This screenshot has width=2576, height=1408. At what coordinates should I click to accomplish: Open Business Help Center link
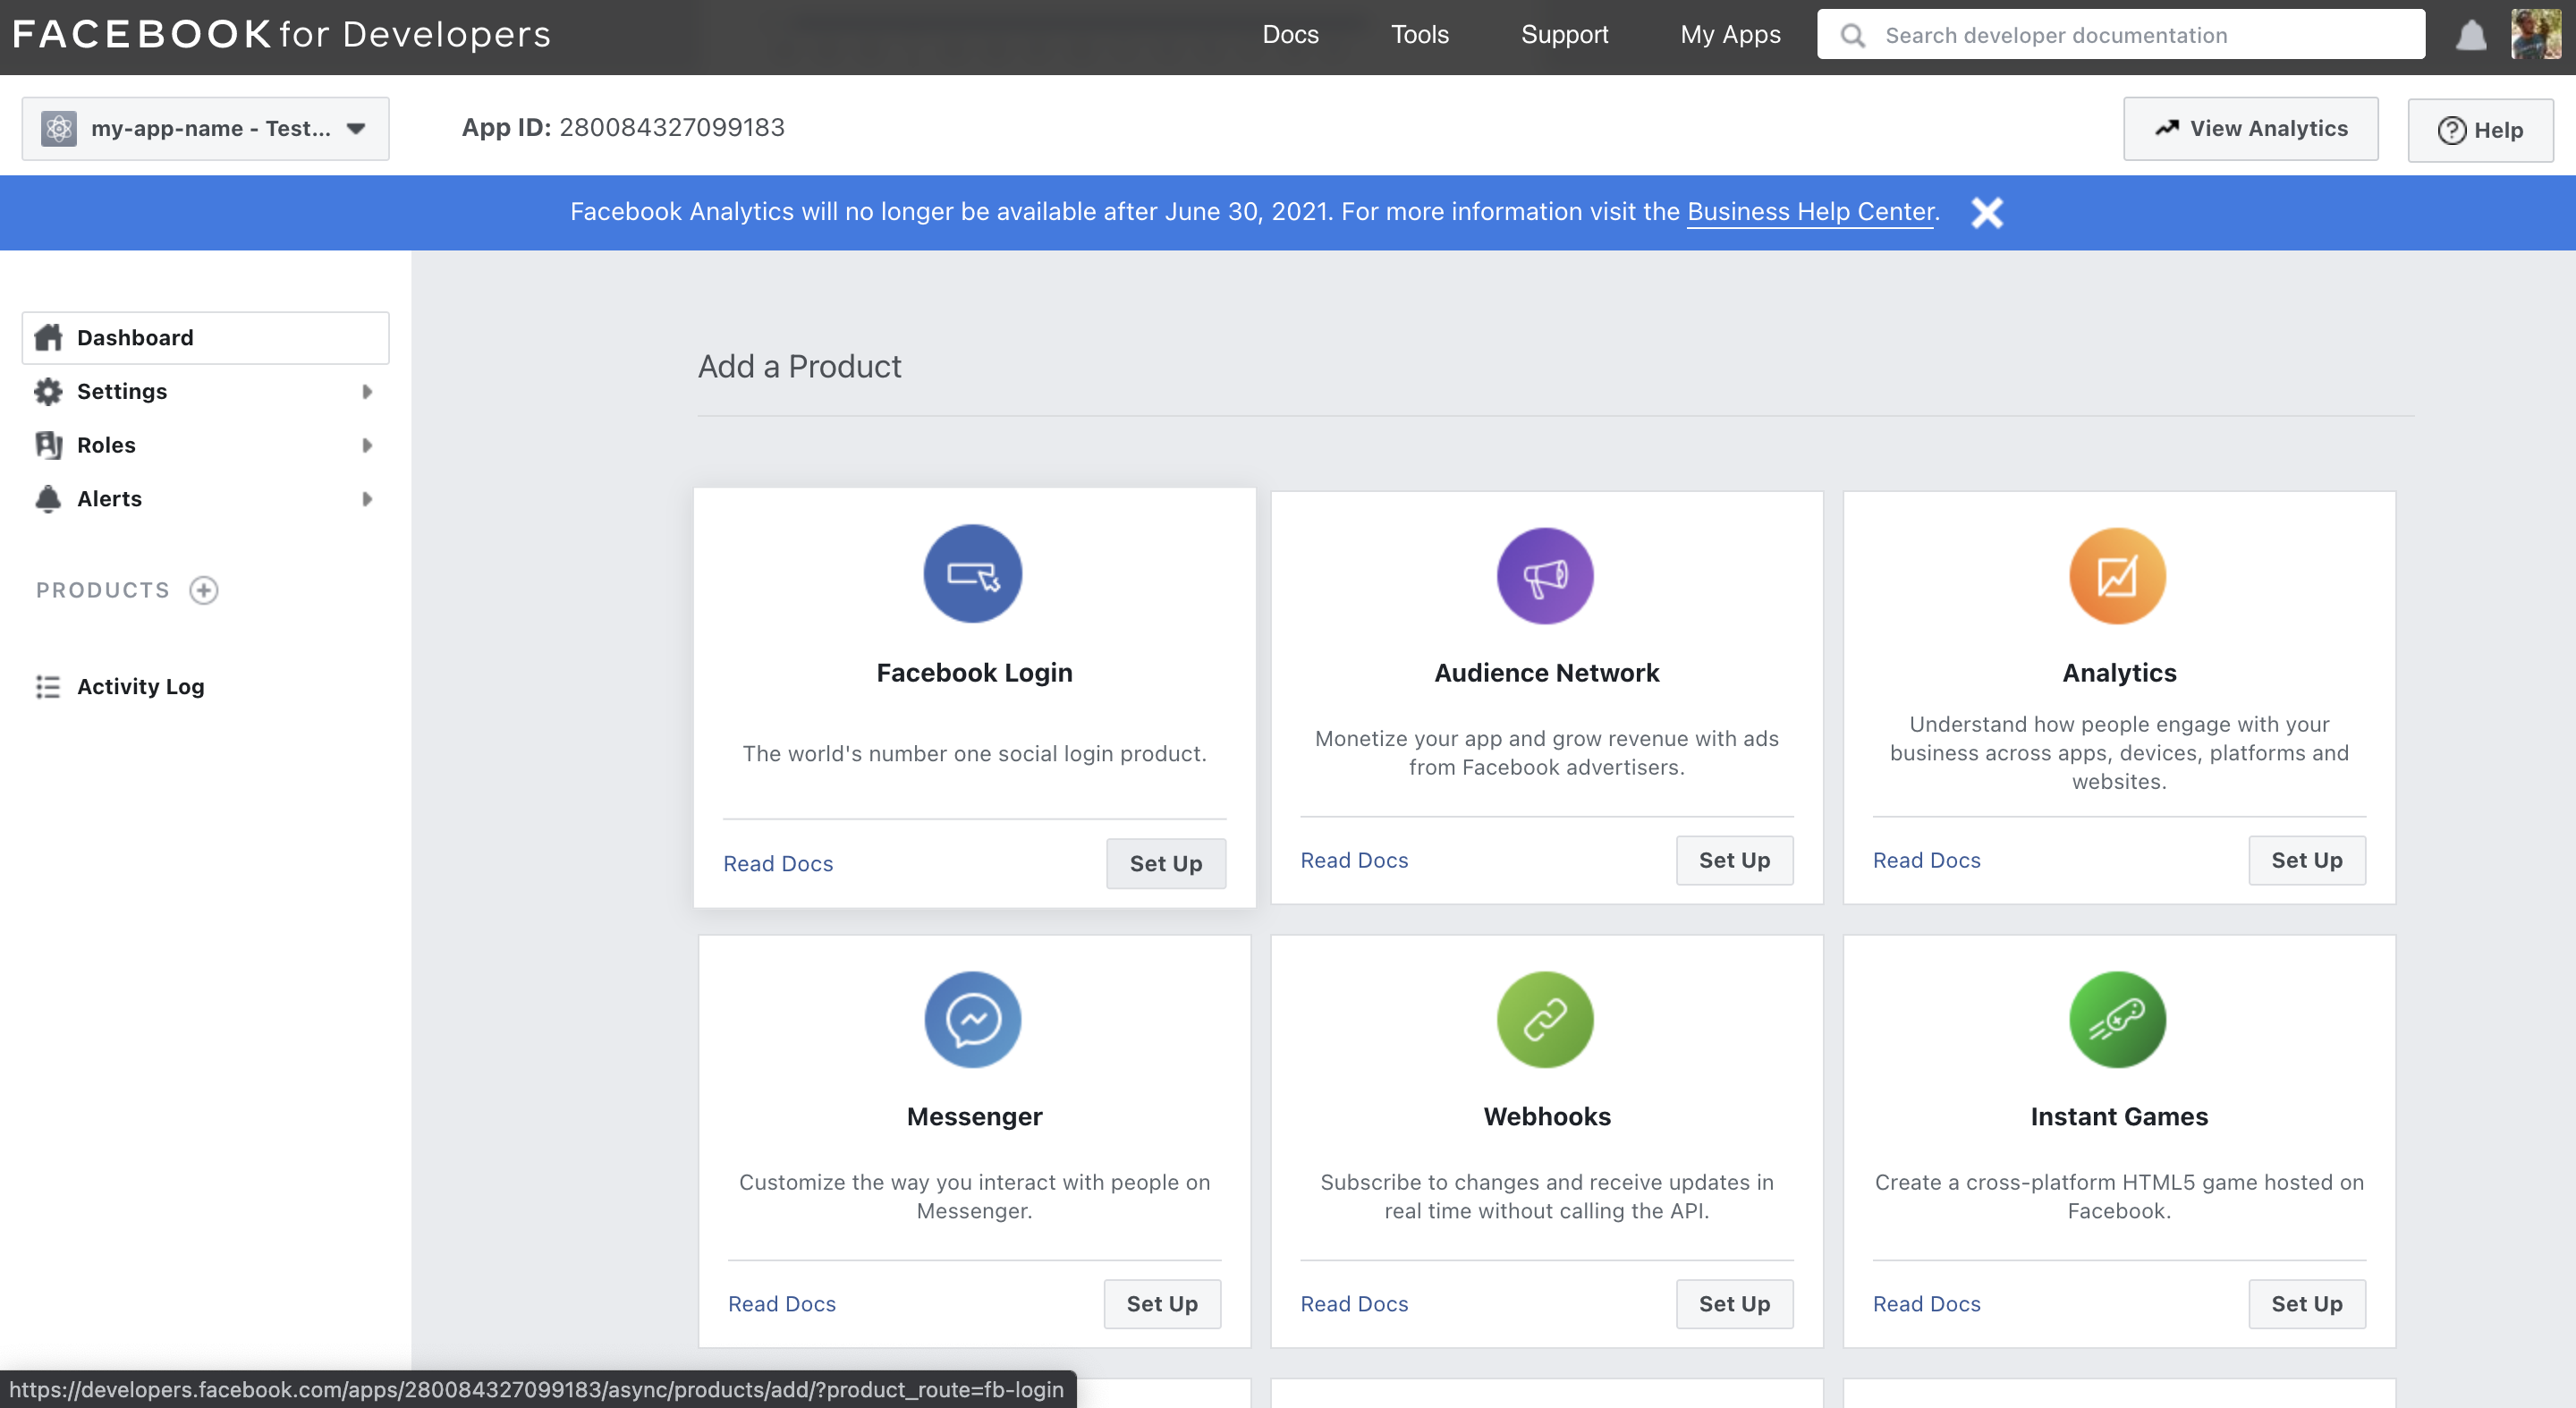(1810, 212)
